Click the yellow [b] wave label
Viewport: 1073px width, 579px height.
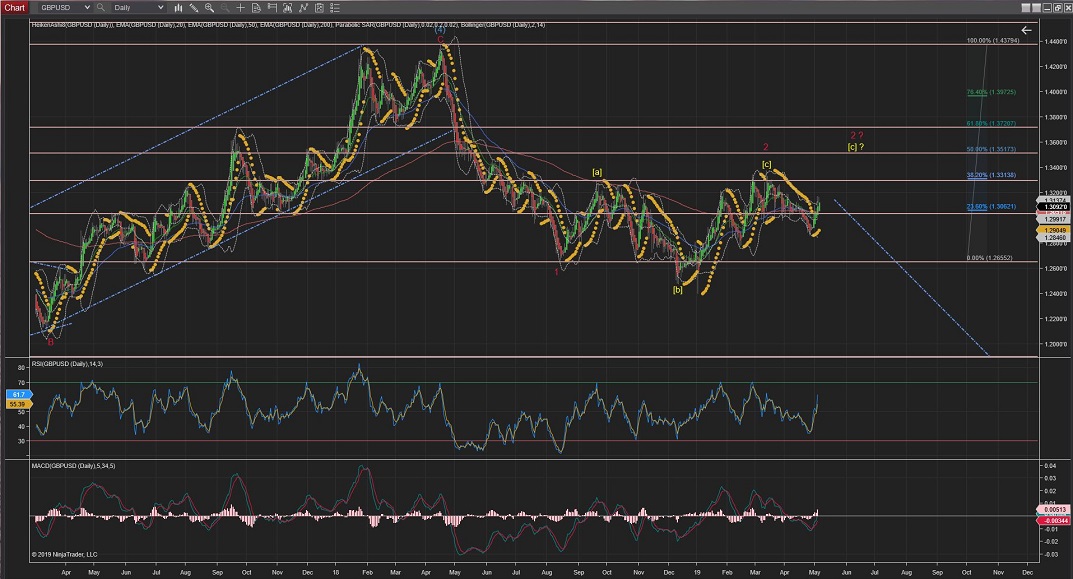677,290
